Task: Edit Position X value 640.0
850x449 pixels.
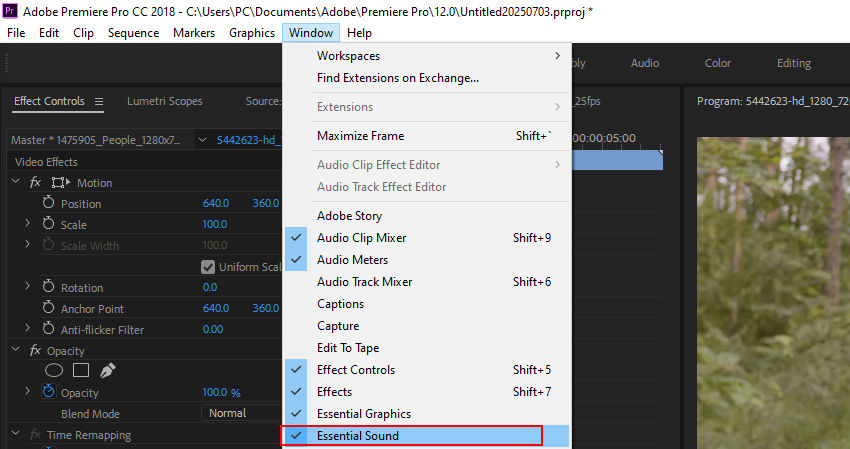Action: [x=216, y=203]
